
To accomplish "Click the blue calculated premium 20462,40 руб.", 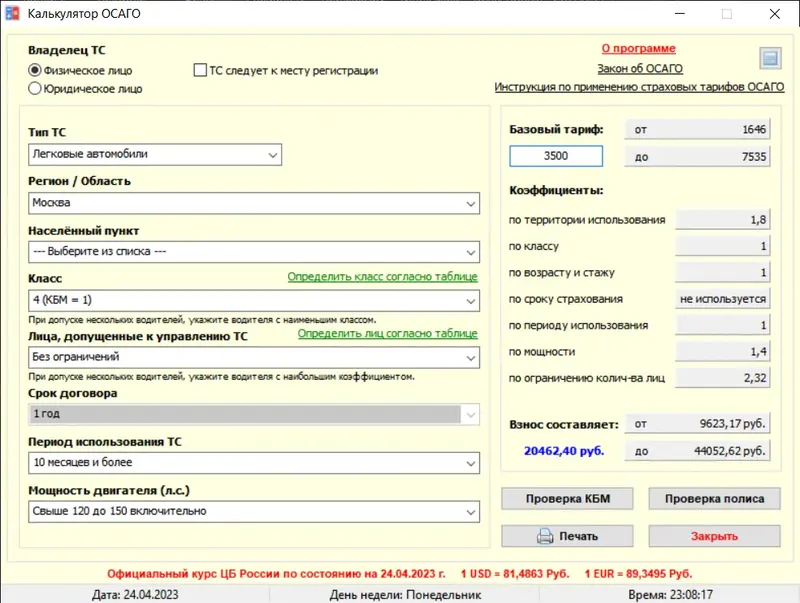I will 564,451.
